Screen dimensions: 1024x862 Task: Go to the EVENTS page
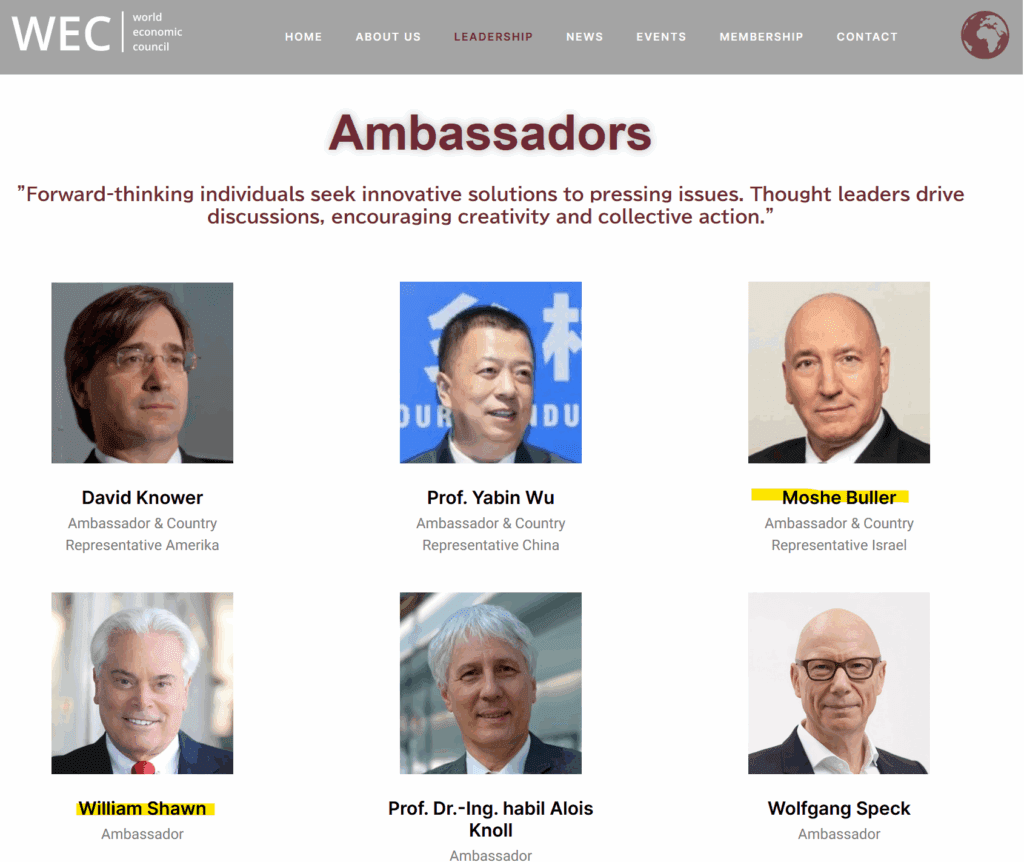click(x=661, y=36)
